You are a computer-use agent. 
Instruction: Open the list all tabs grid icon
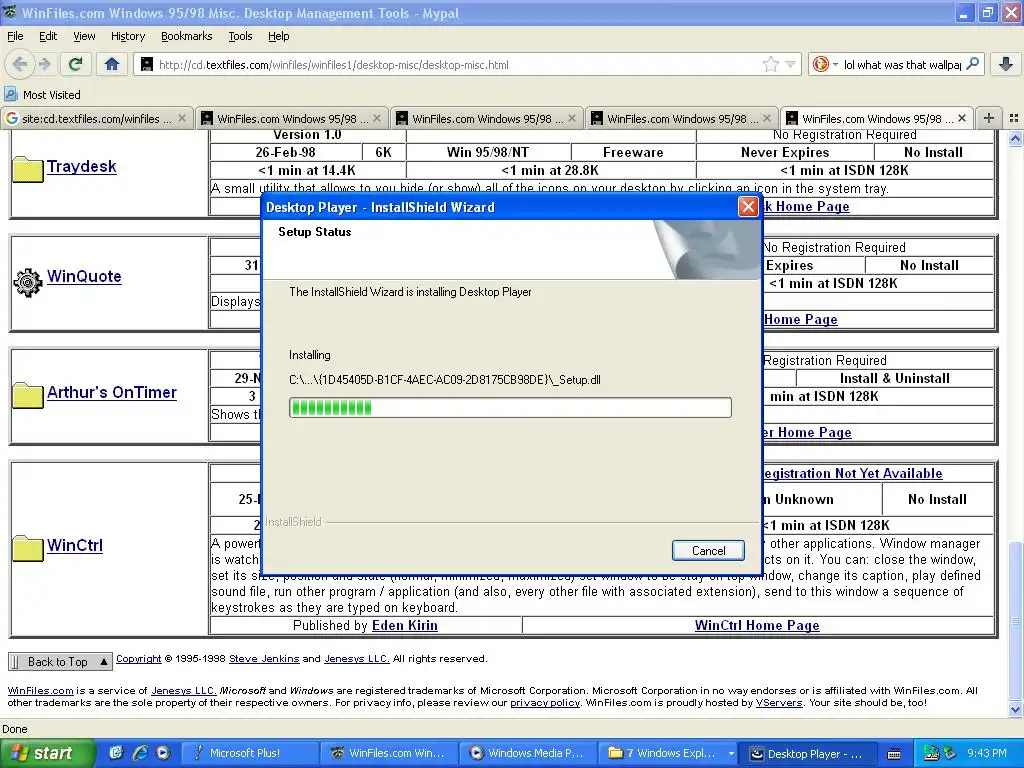(x=1014, y=118)
